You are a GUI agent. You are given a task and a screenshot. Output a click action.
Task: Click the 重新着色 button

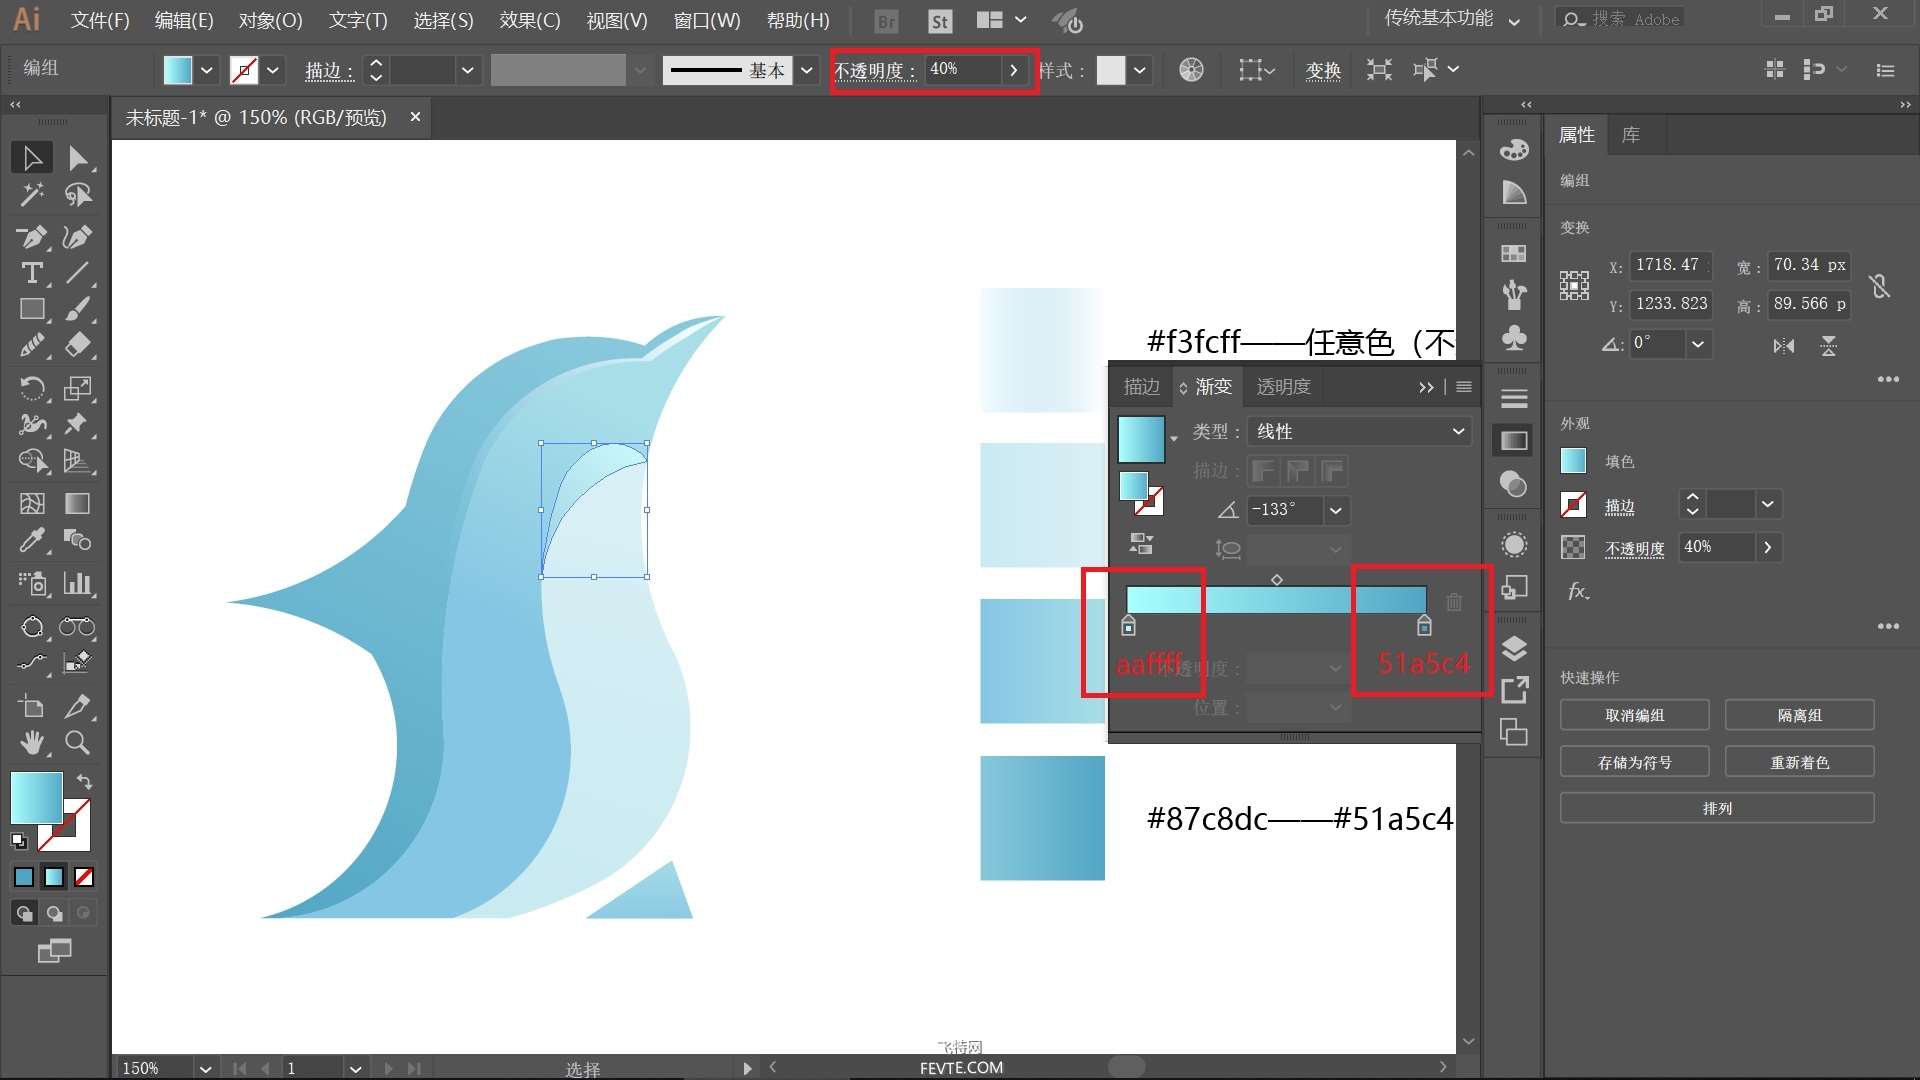pos(1799,762)
